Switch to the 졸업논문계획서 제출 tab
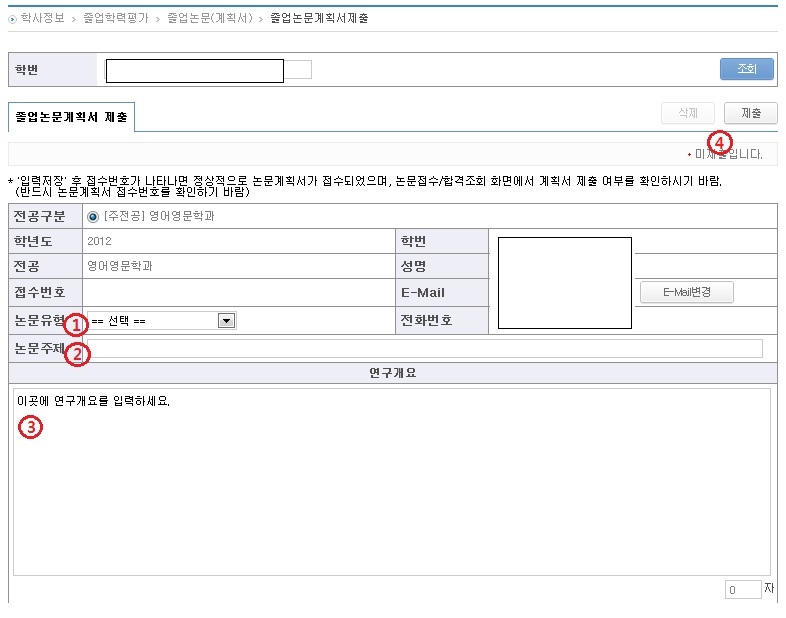The image size is (786, 618). (71, 117)
